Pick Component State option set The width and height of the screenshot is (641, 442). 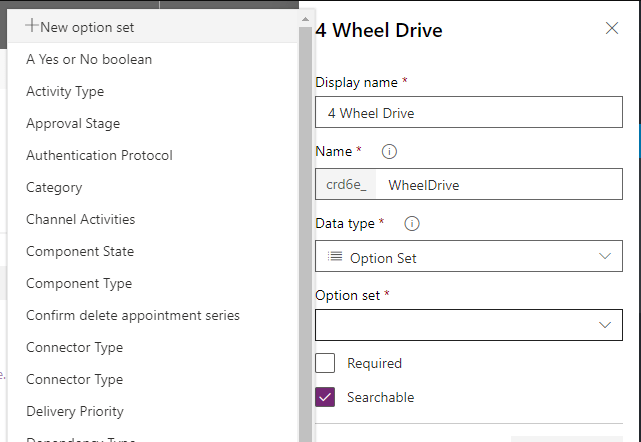[80, 251]
